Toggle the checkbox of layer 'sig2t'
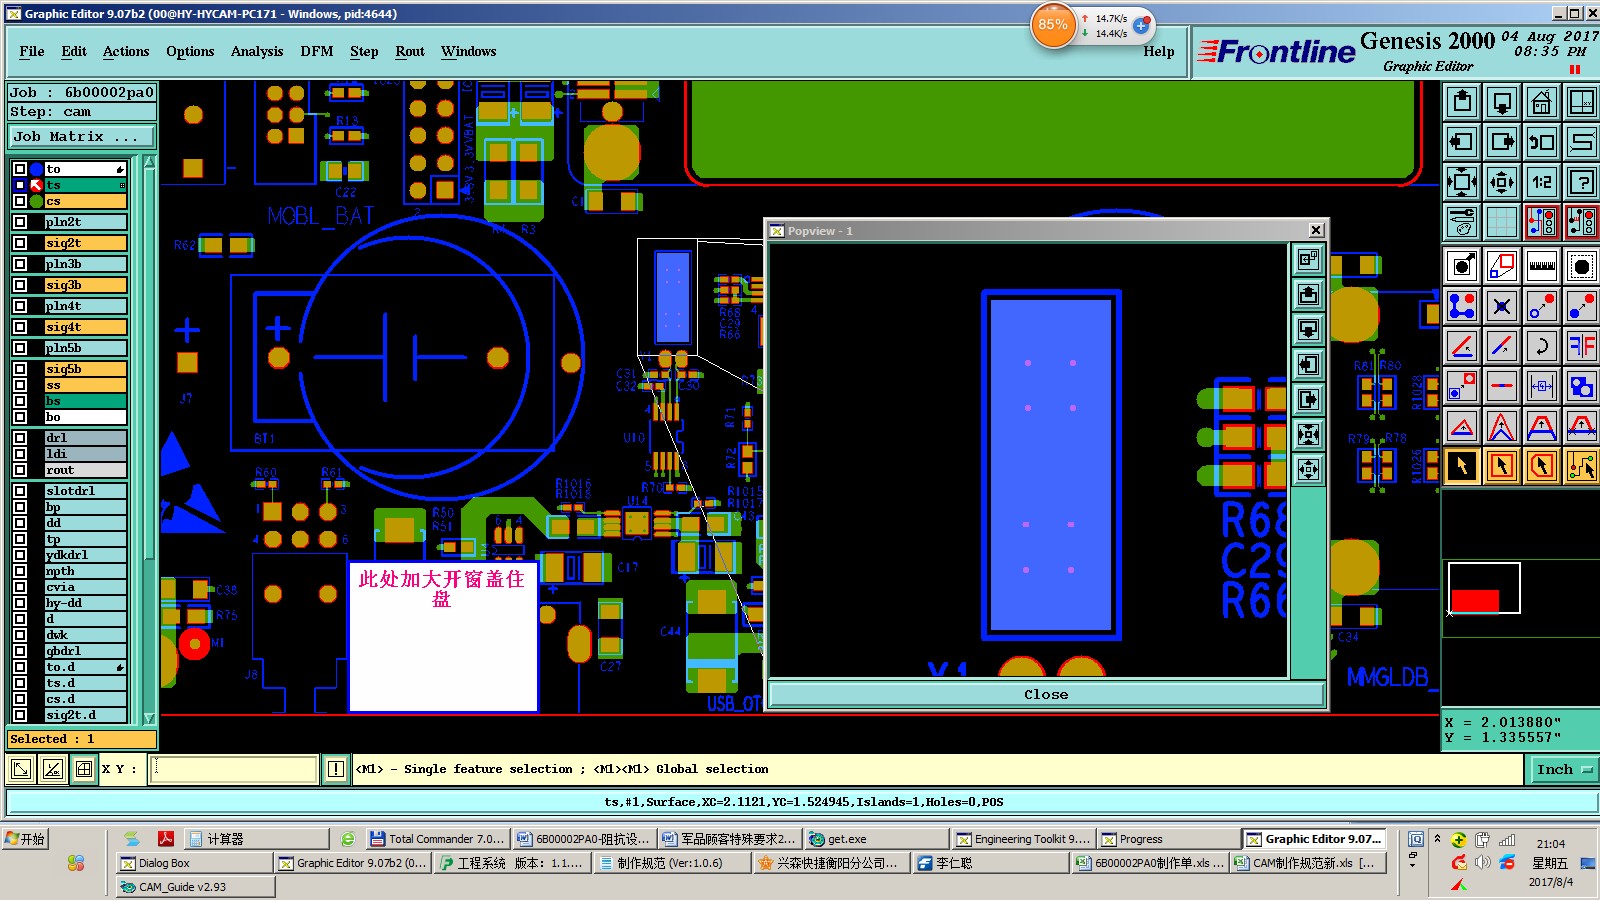The height and width of the screenshot is (900, 1600). [x=19, y=243]
